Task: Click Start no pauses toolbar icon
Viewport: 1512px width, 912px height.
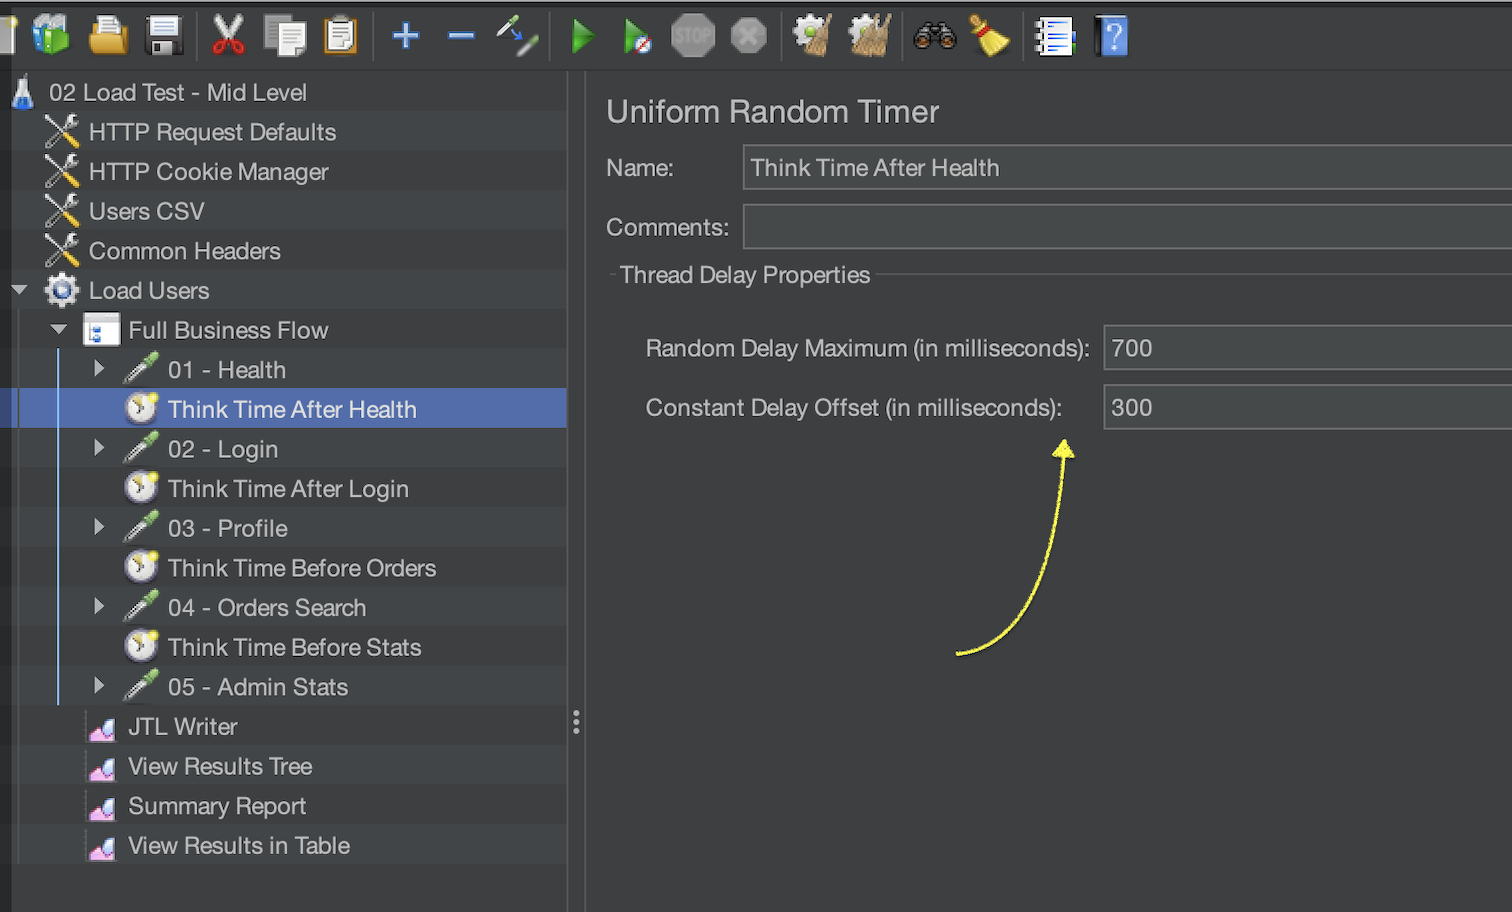Action: coord(637,37)
